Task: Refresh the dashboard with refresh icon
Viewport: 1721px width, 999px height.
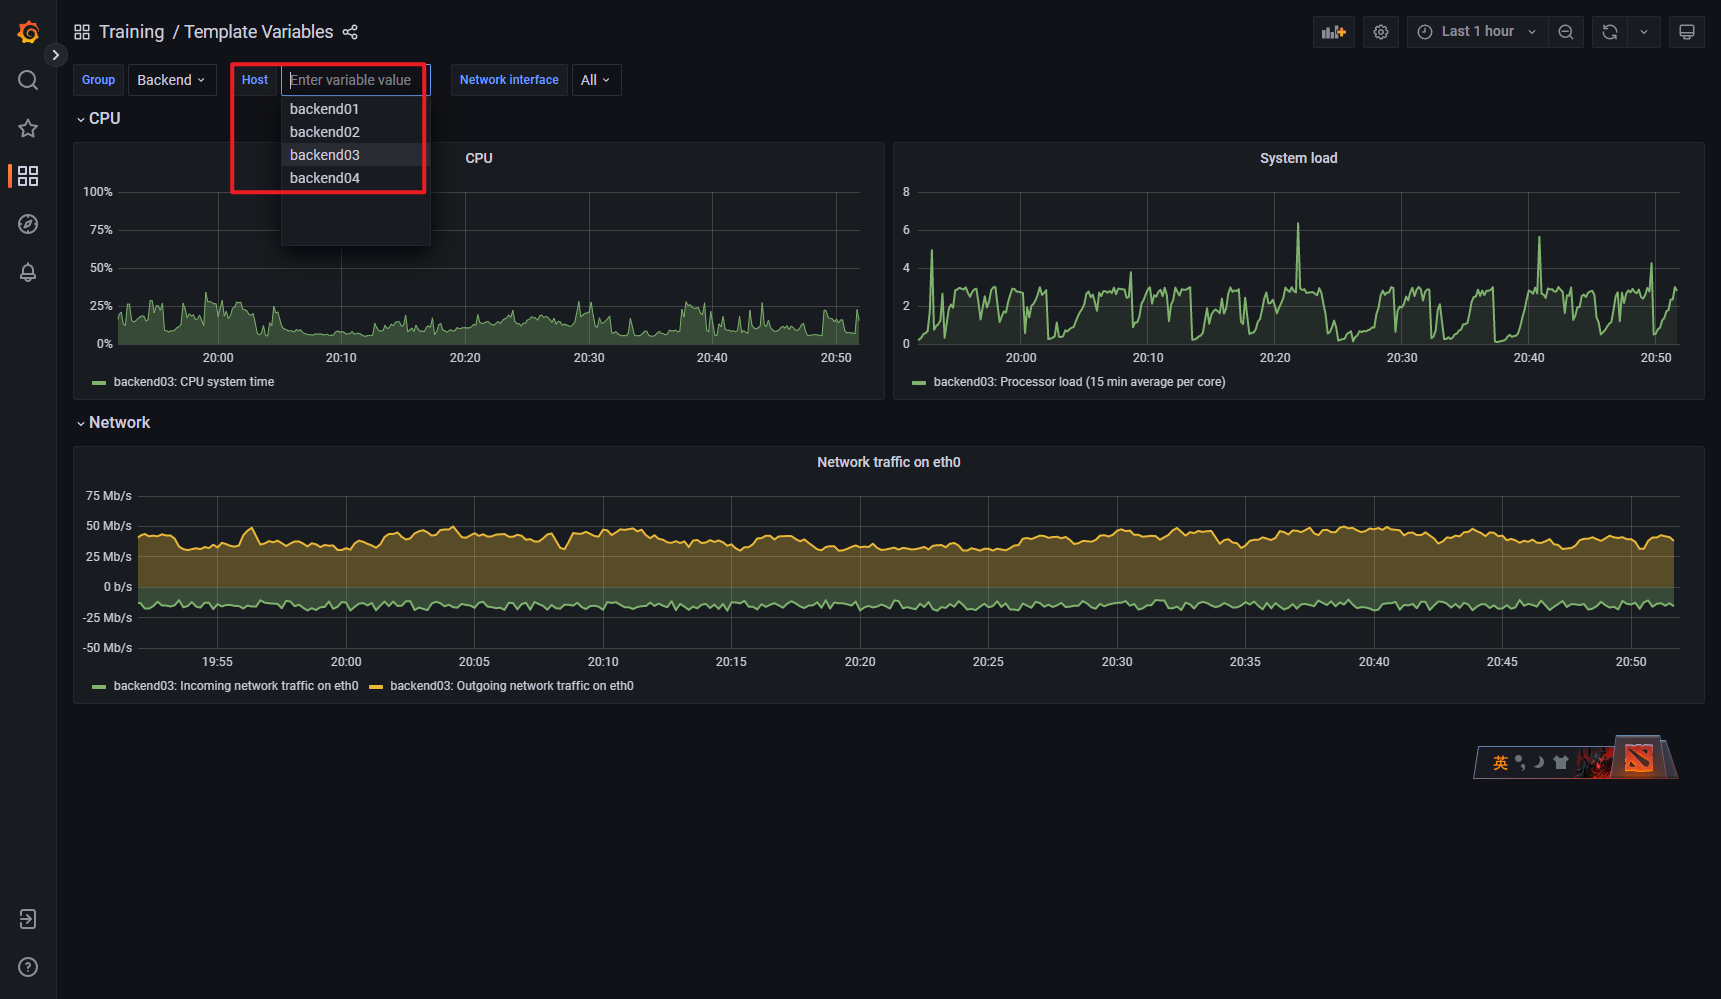Action: coord(1610,32)
